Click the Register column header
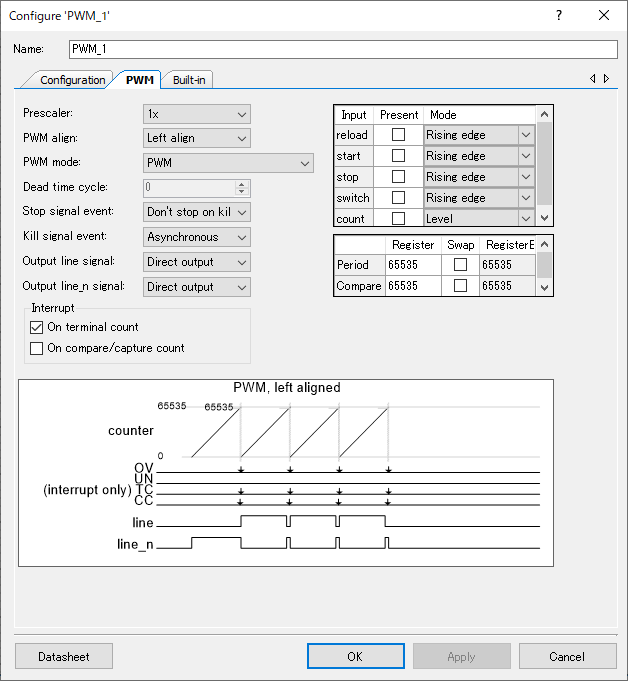 413,245
